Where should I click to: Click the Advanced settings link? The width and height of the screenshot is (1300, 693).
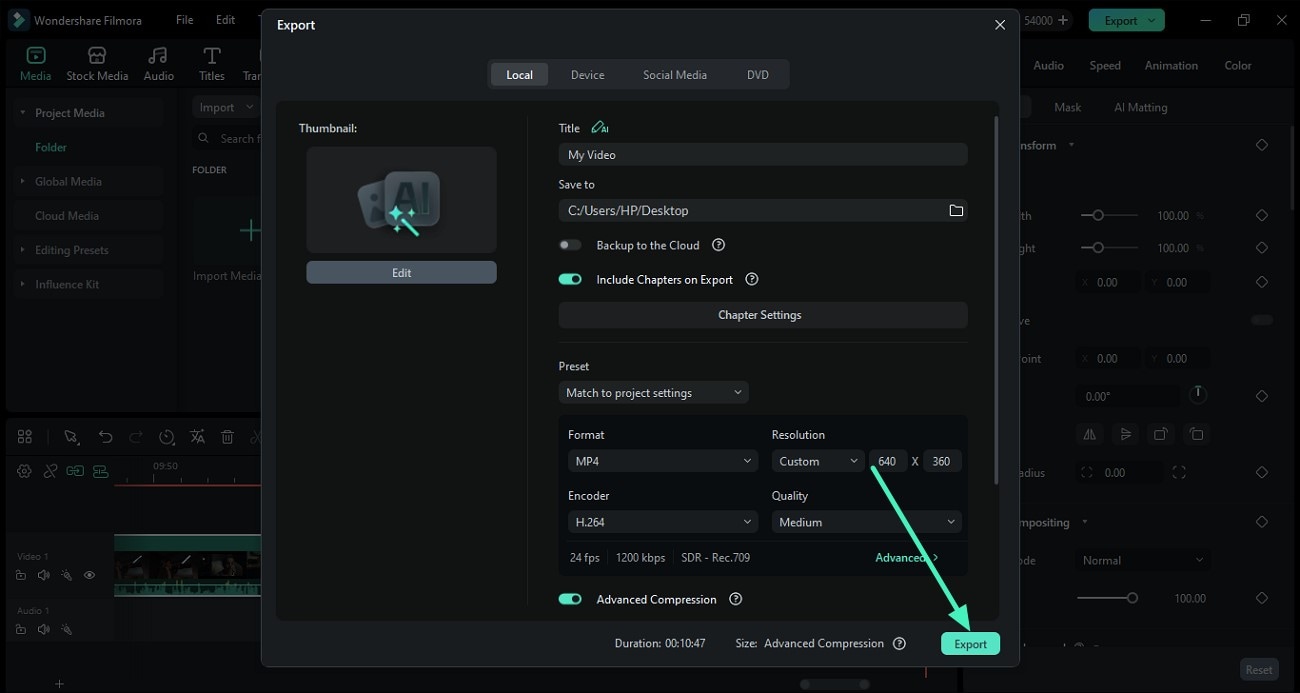click(x=906, y=557)
